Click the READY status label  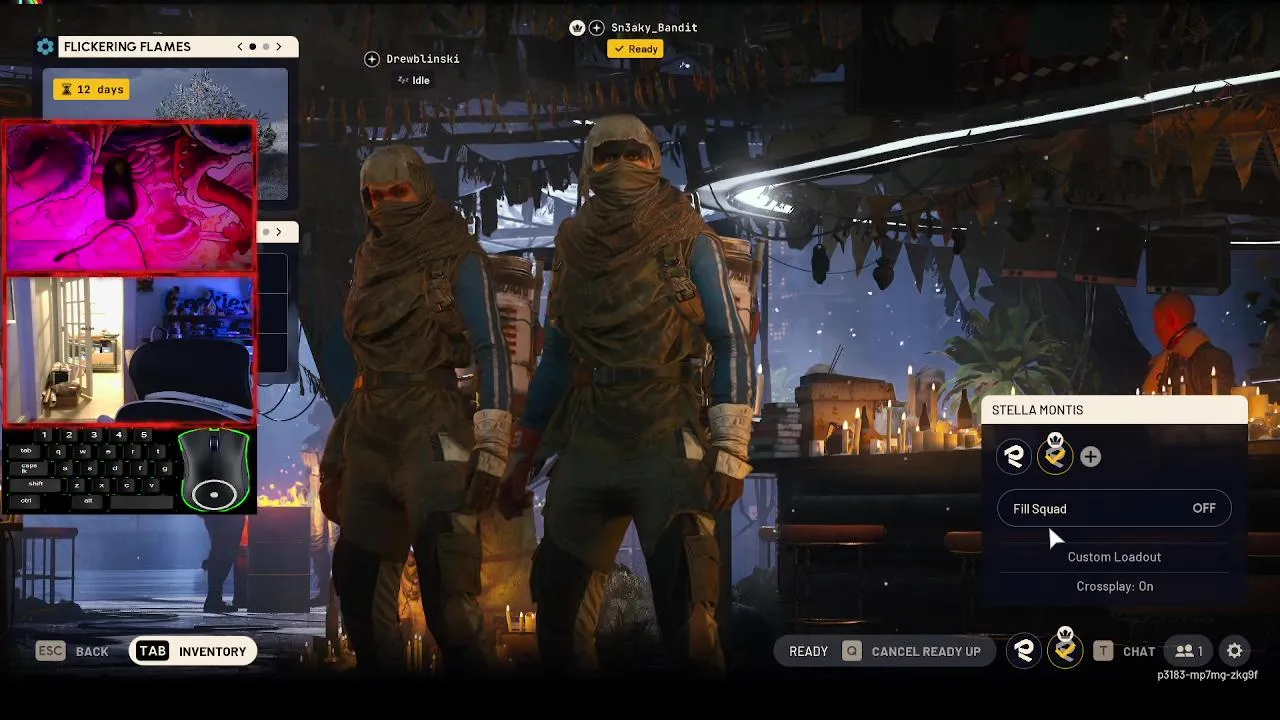pyautogui.click(x=808, y=651)
